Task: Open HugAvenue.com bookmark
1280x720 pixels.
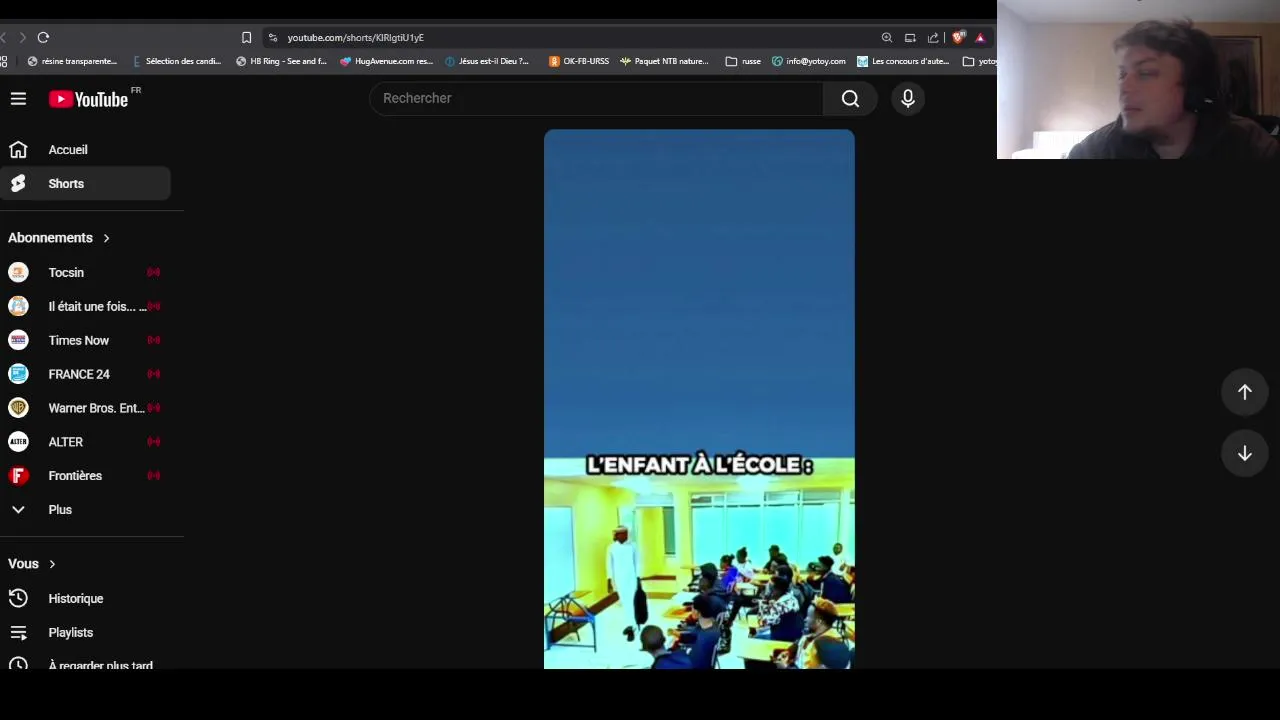Action: (386, 61)
